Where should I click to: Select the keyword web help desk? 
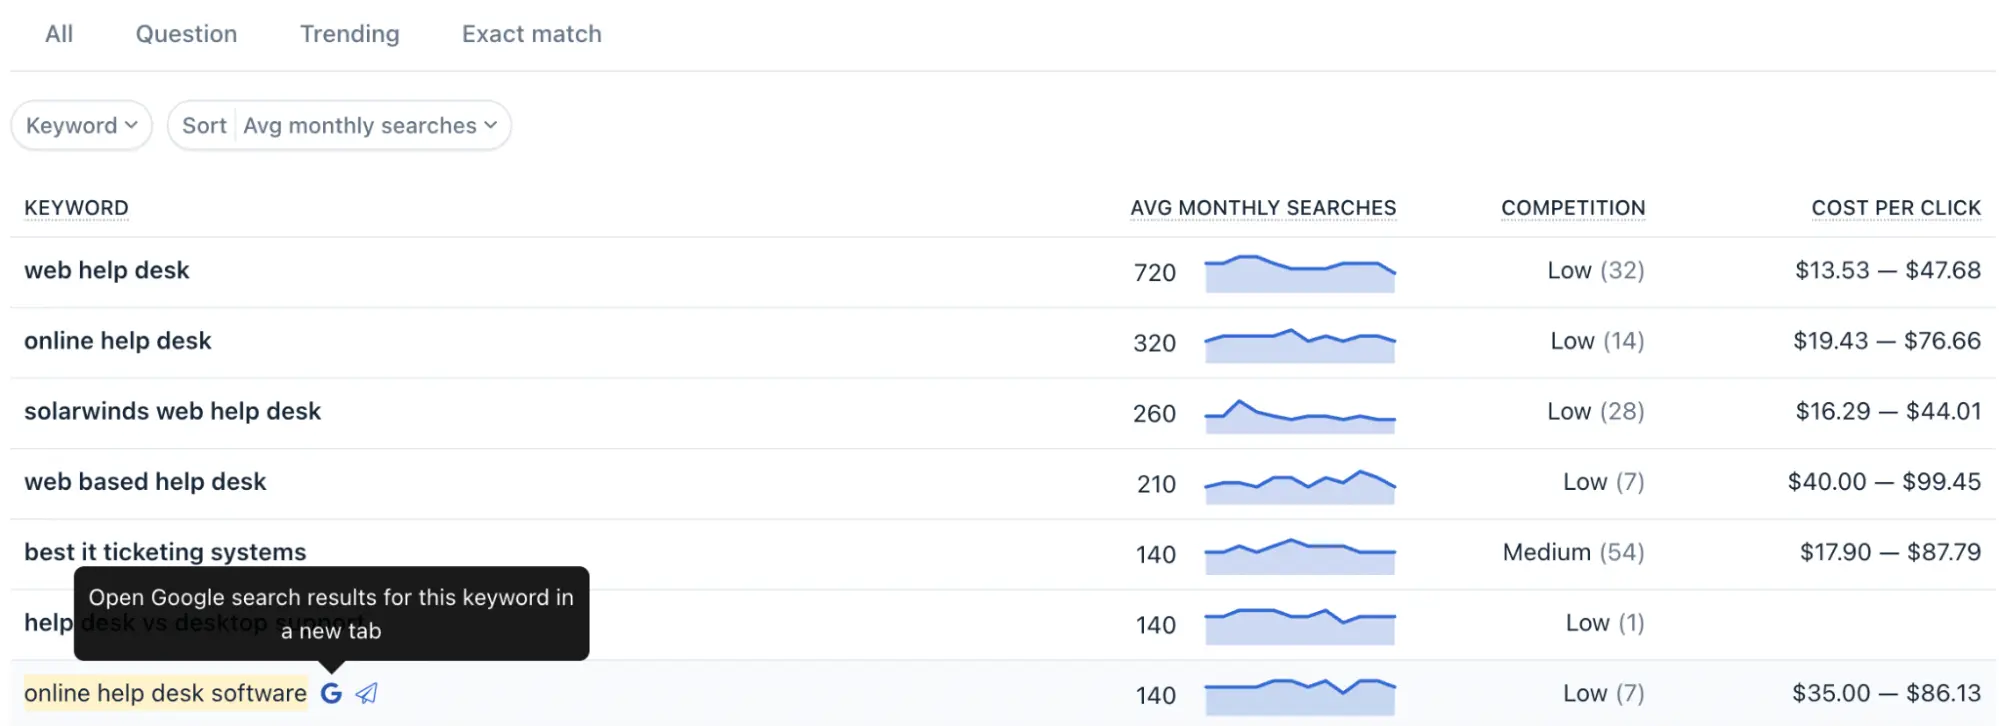[x=107, y=271]
